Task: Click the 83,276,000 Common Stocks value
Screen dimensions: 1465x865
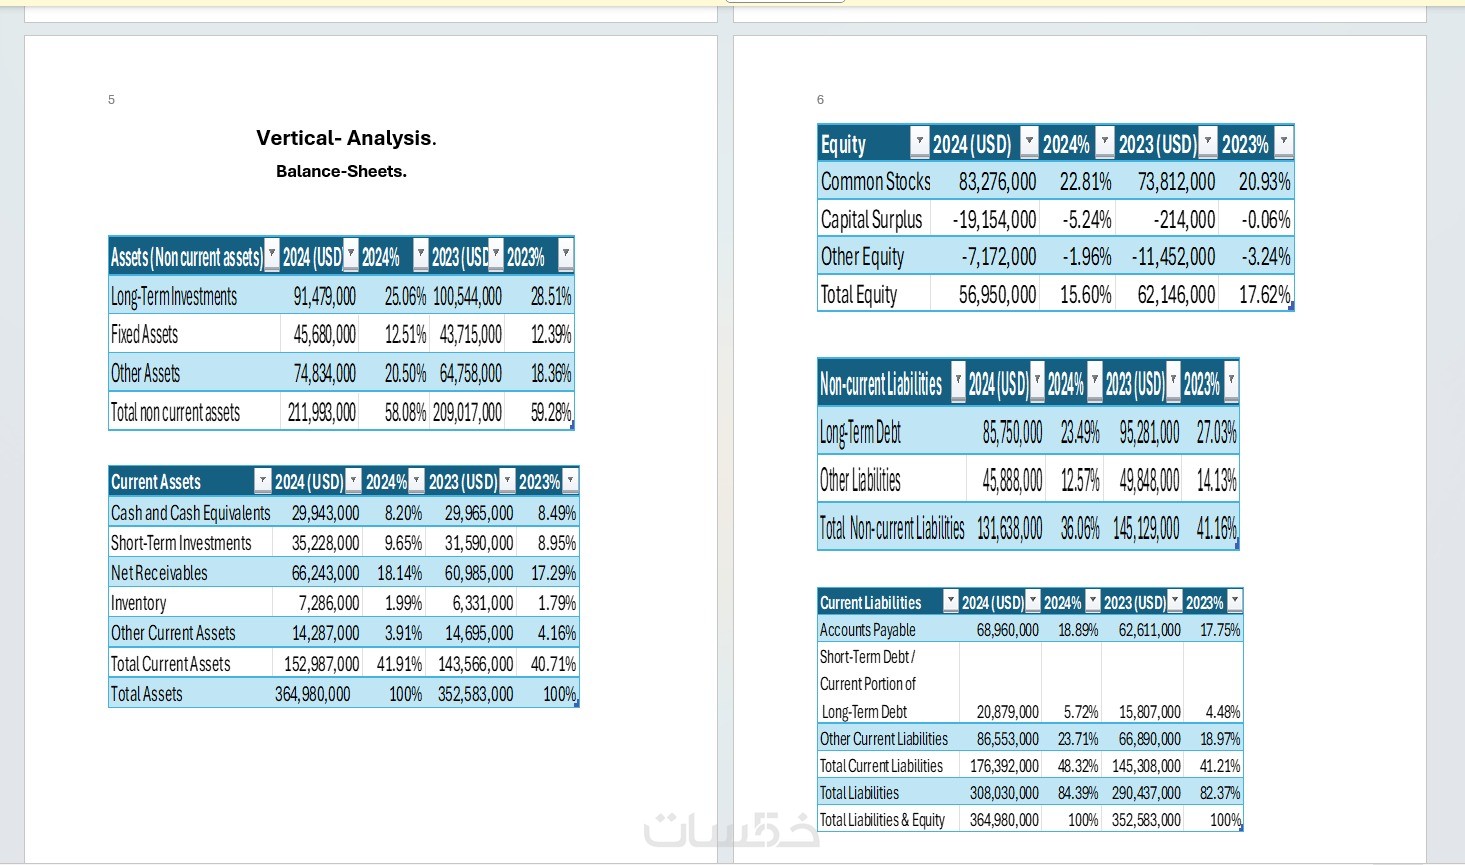Action: coord(997,181)
